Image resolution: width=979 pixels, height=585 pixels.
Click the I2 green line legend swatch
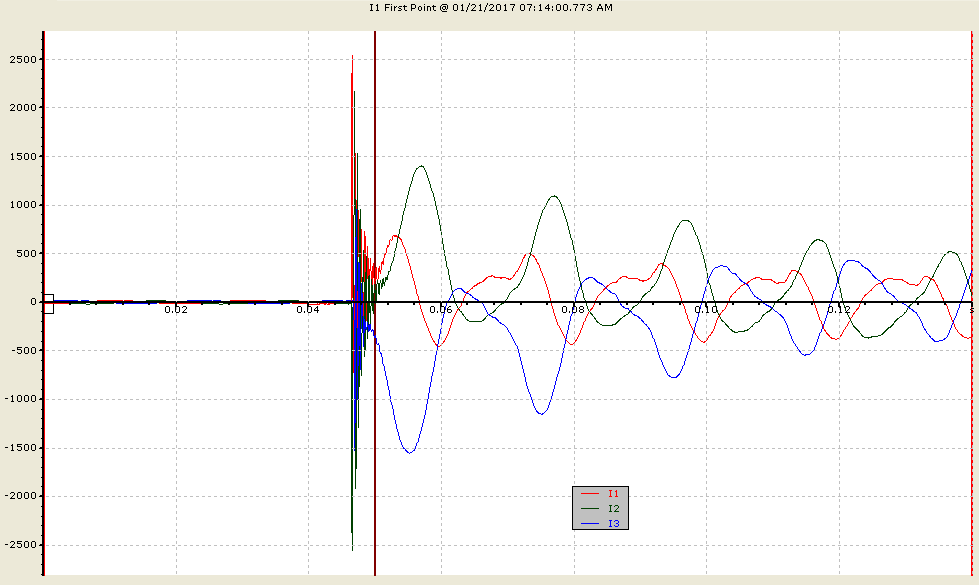tap(590, 509)
